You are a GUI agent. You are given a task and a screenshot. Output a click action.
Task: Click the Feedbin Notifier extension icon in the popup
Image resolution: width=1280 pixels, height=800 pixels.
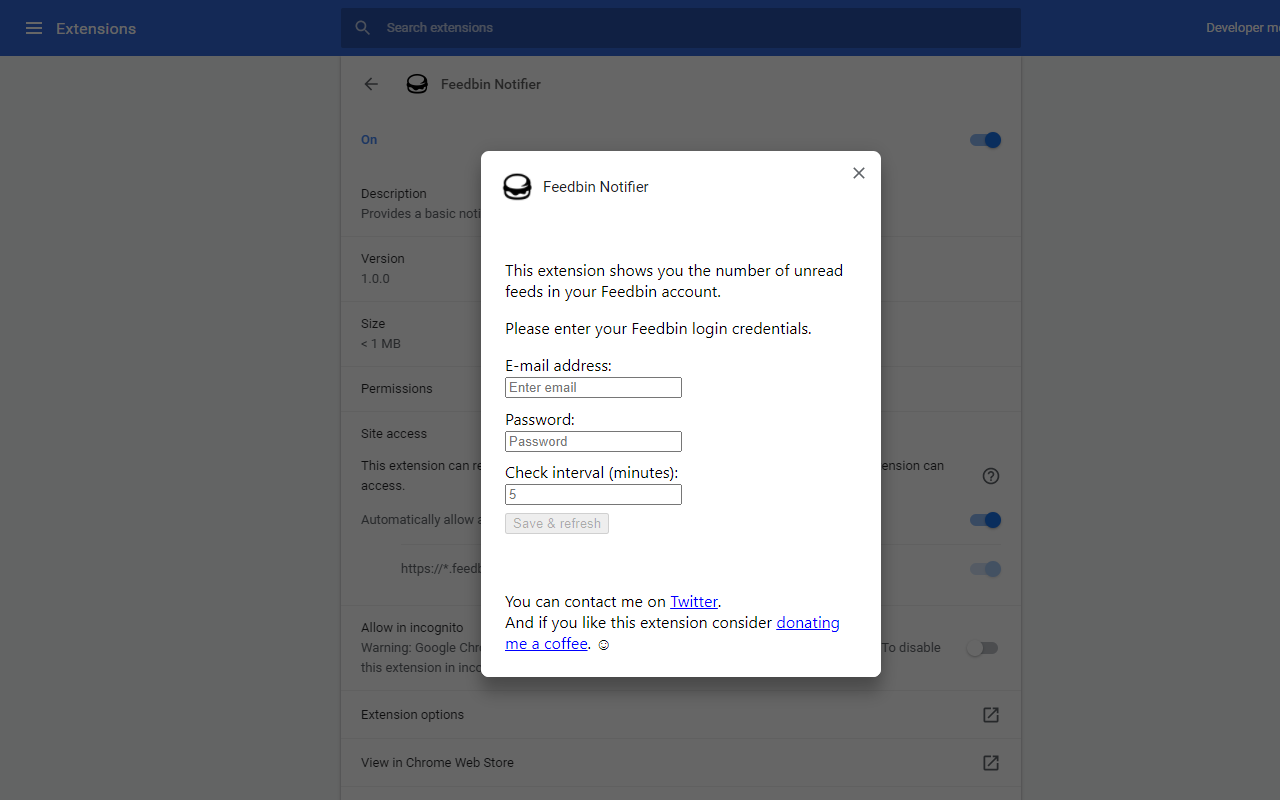517,186
